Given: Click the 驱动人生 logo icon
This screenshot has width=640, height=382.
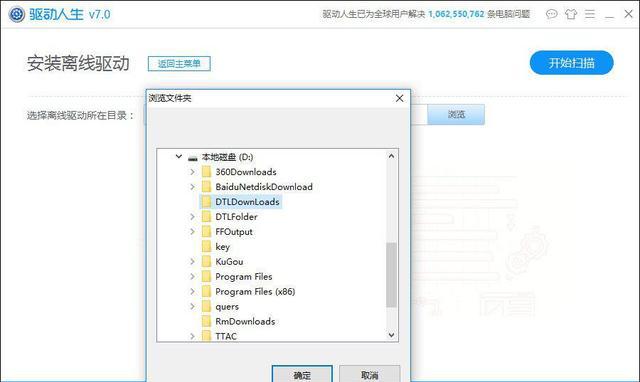Looking at the screenshot, I should pyautogui.click(x=17, y=14).
